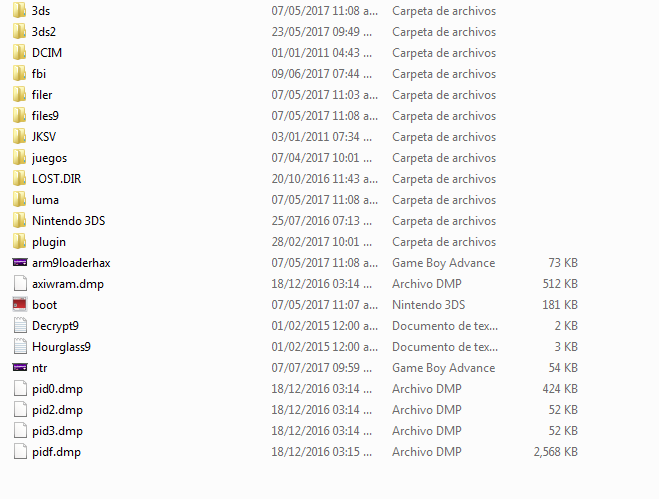This screenshot has height=499, width=659.
Task: Click the DCIM folder icon
Action: pos(20,53)
